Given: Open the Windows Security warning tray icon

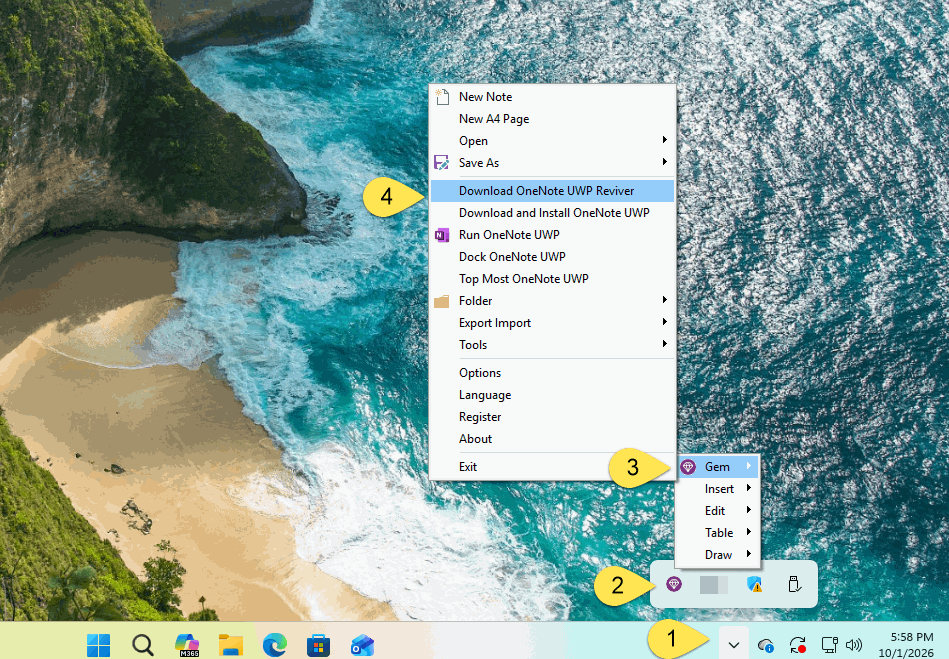Looking at the screenshot, I should coord(754,584).
